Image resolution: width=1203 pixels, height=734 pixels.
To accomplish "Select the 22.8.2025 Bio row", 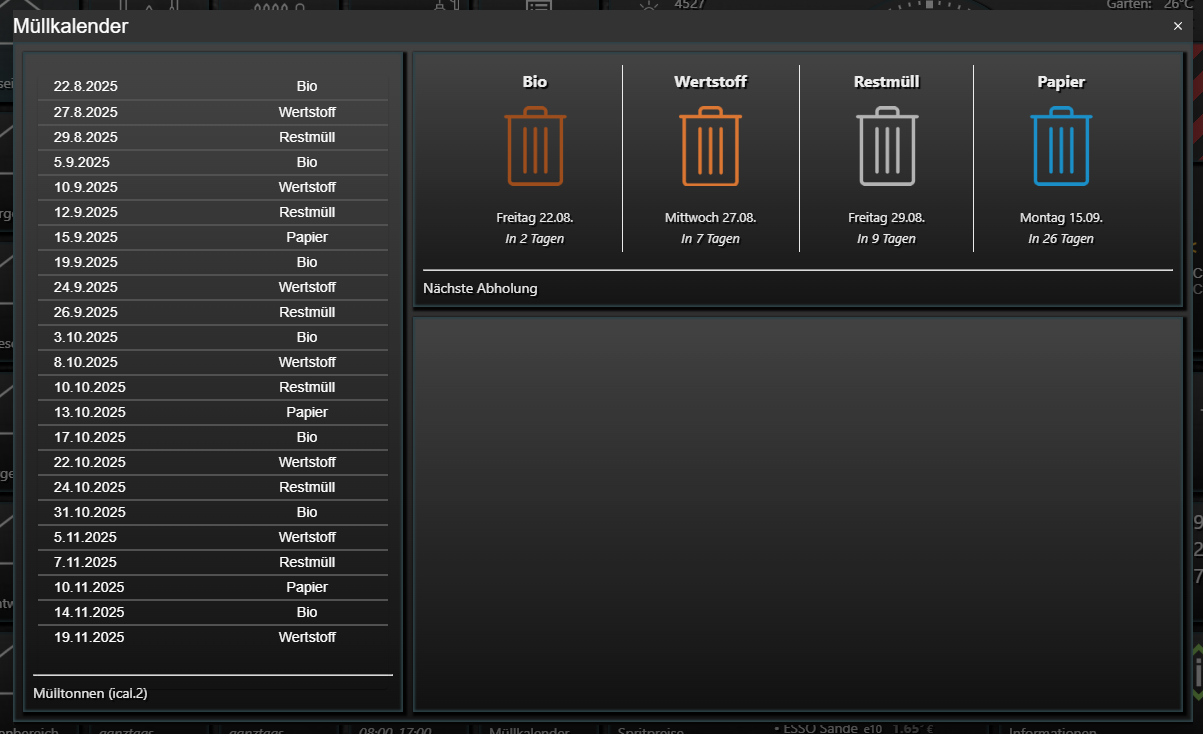I will coord(213,87).
